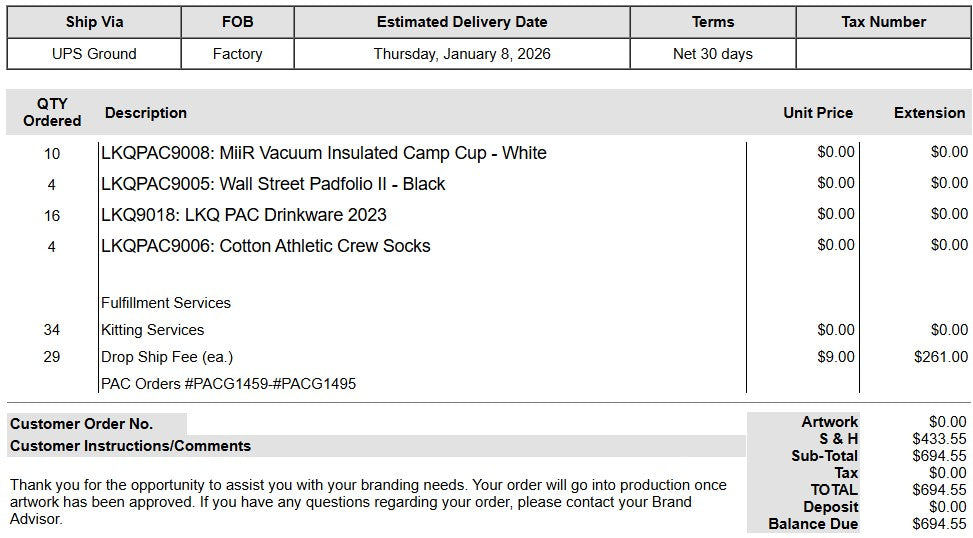Click the $9.00 drop ship unit price
The height and width of the screenshot is (538, 973).
click(835, 357)
